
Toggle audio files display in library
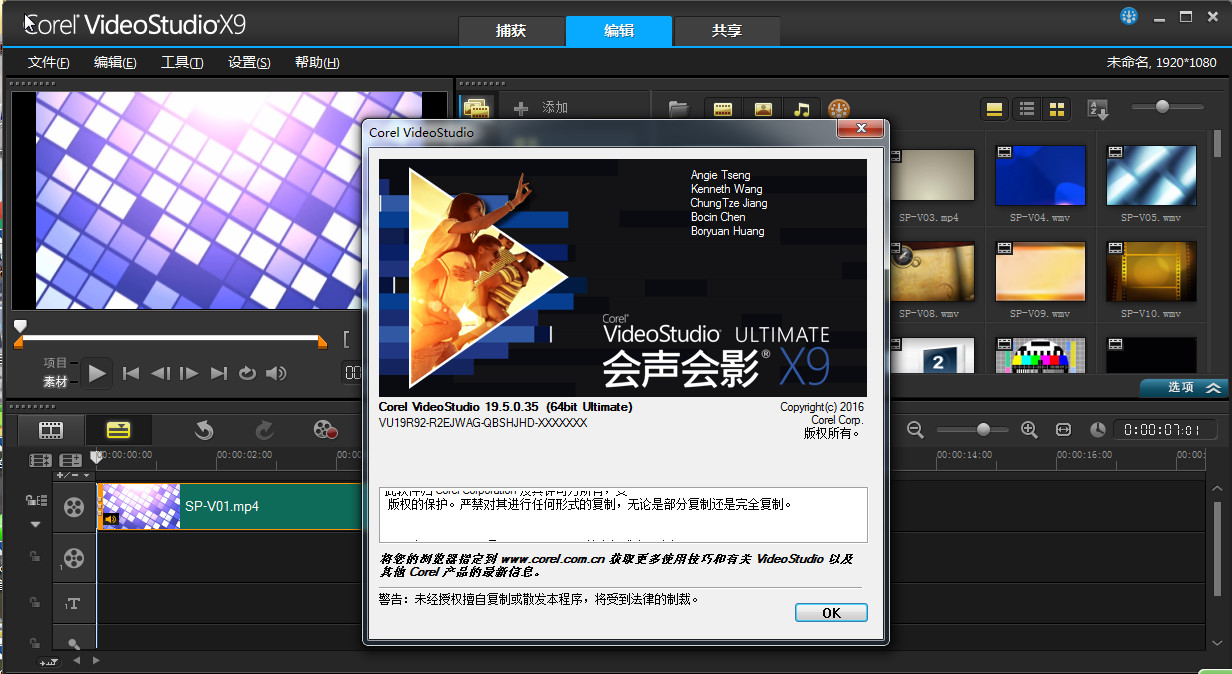point(802,109)
